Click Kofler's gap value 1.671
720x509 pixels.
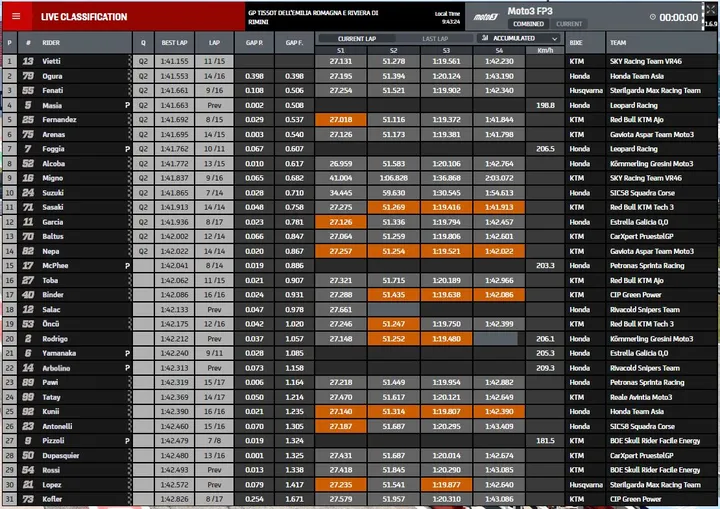pyautogui.click(x=294, y=499)
